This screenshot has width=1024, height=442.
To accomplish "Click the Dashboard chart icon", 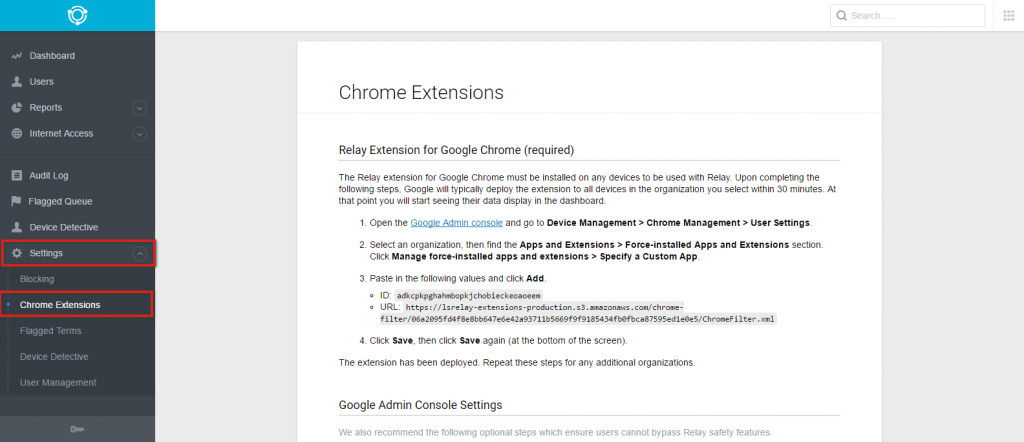I will click(17, 56).
